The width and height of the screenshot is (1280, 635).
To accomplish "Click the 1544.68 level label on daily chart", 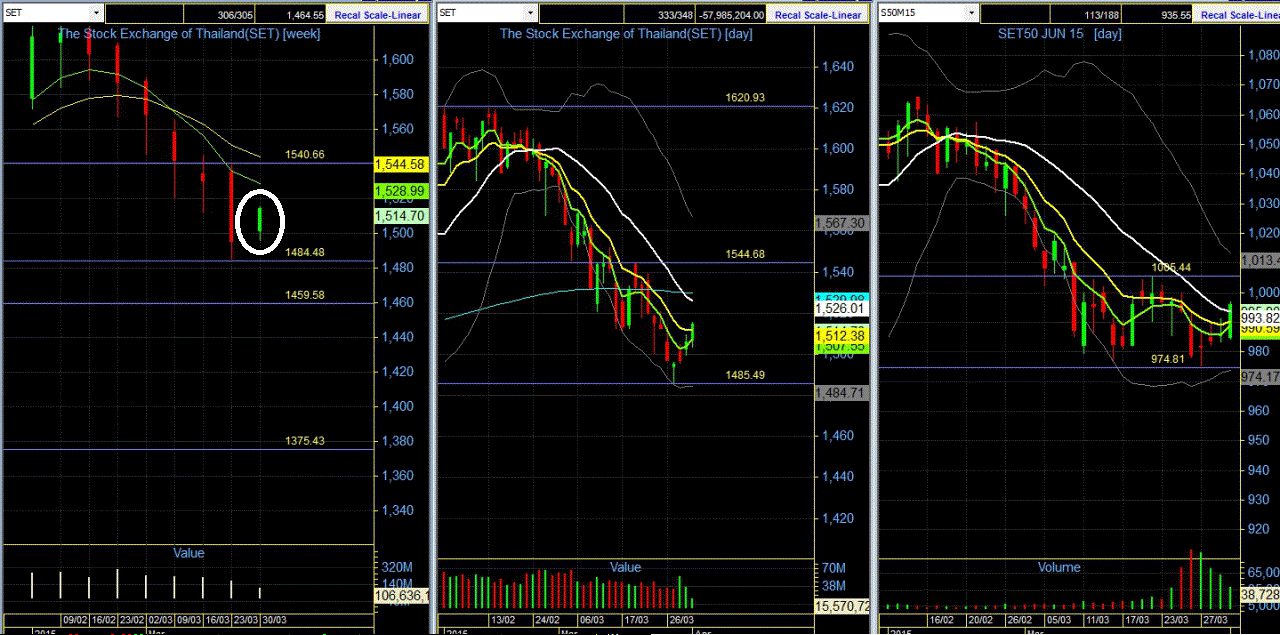I will coord(745,254).
